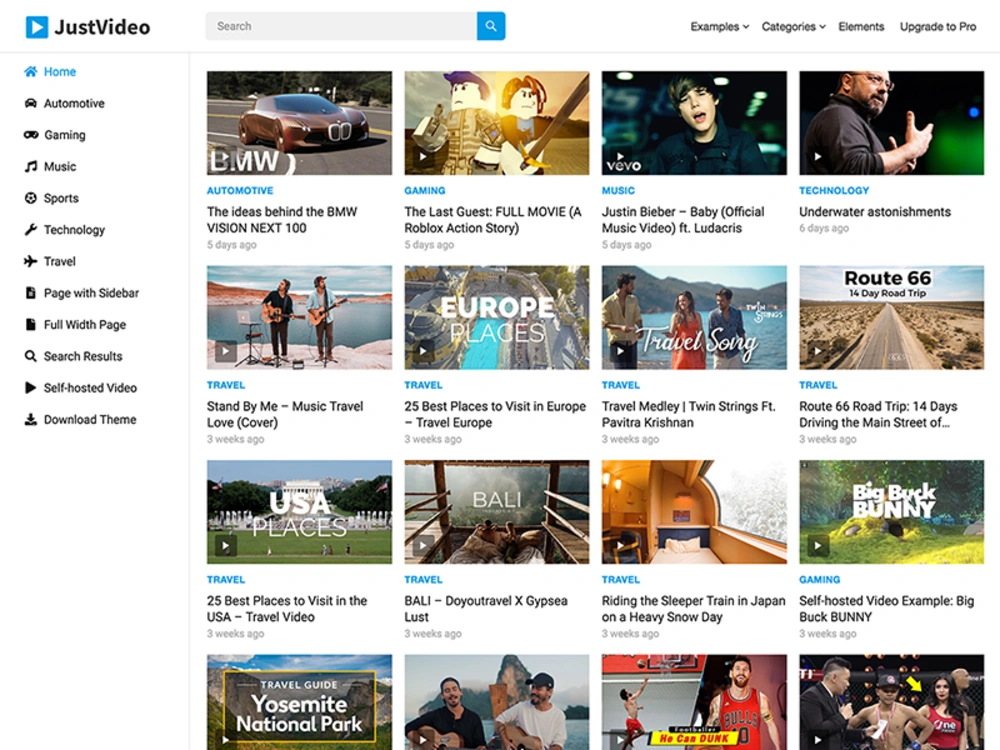Click play icon on USA Places thumbnail
This screenshot has height=750, width=1000.
click(225, 545)
